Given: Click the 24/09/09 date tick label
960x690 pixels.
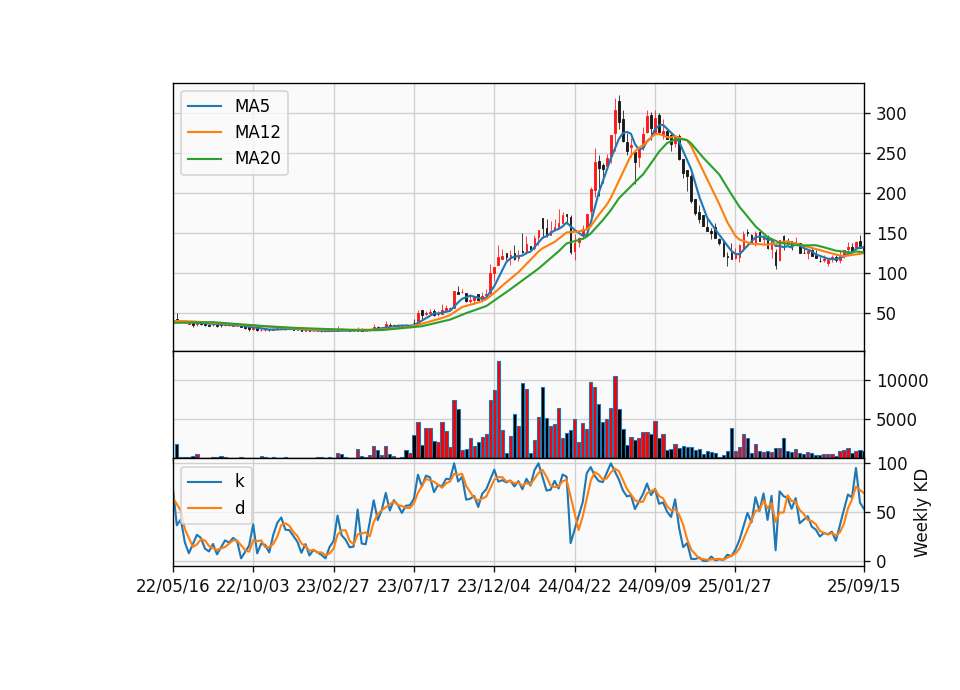Looking at the screenshot, I should coord(654,586).
